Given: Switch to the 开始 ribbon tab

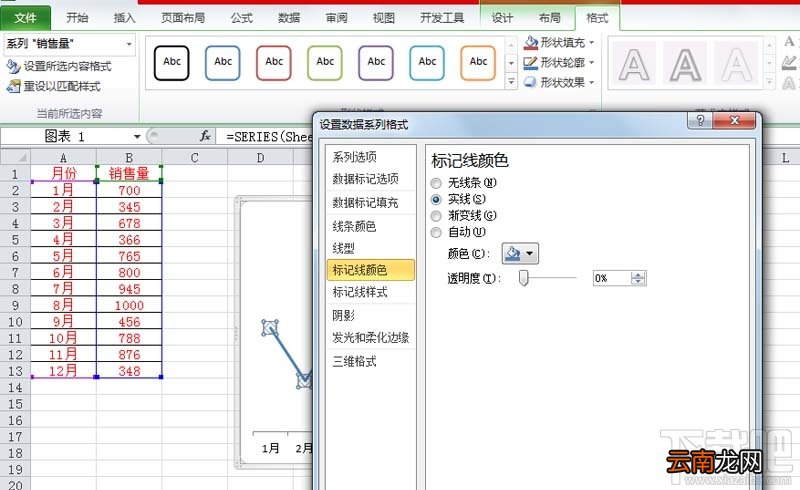Looking at the screenshot, I should pos(78,18).
